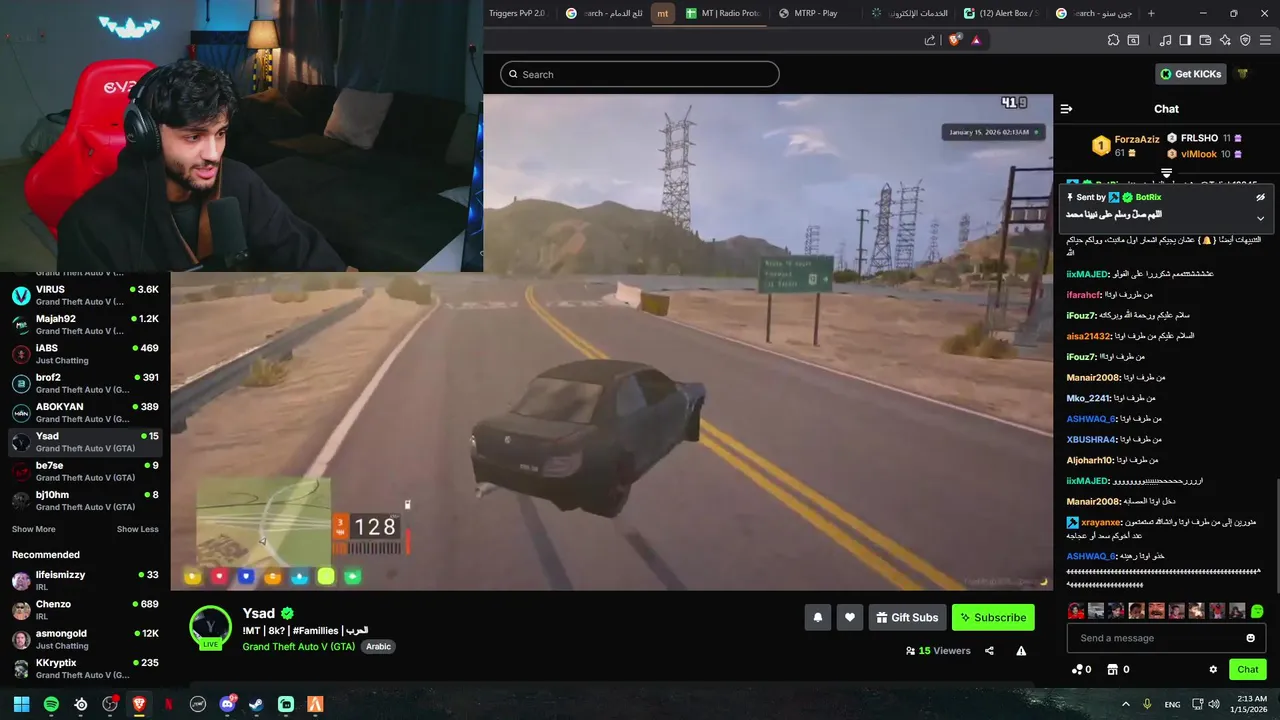The width and height of the screenshot is (1280, 720).
Task: Click the Gift Subs button
Action: pos(907,618)
